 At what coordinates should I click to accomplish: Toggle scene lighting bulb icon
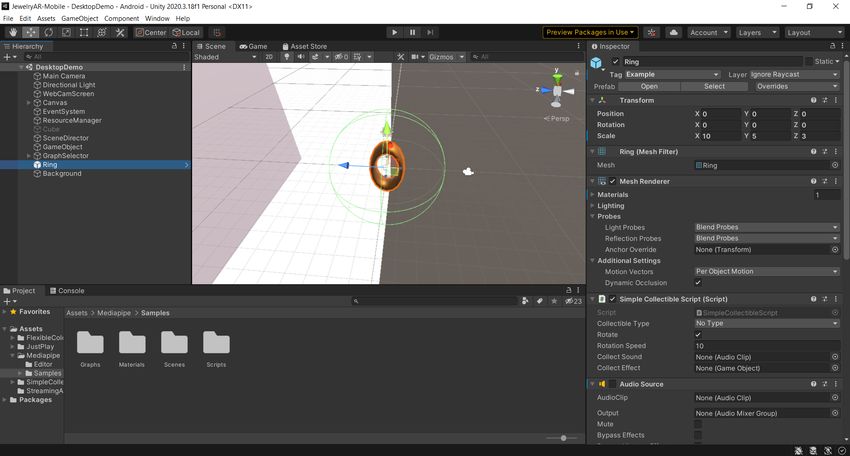[287, 57]
